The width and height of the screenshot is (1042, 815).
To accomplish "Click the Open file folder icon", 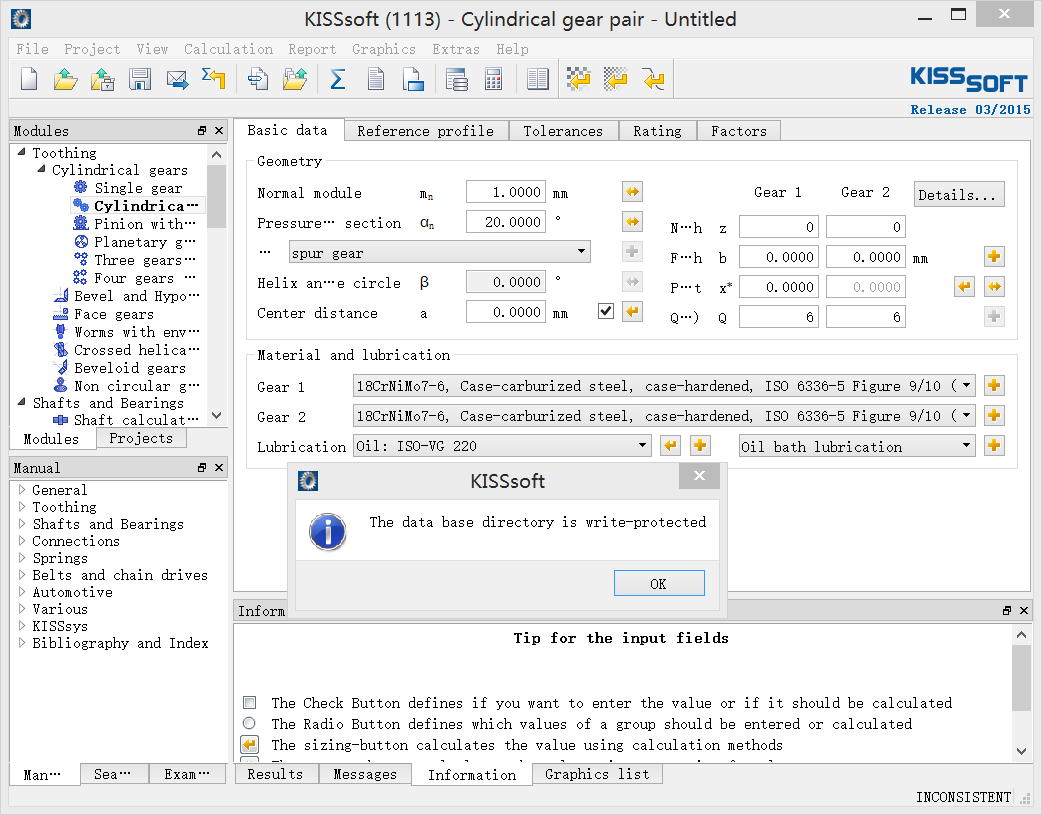I will click(x=65, y=79).
